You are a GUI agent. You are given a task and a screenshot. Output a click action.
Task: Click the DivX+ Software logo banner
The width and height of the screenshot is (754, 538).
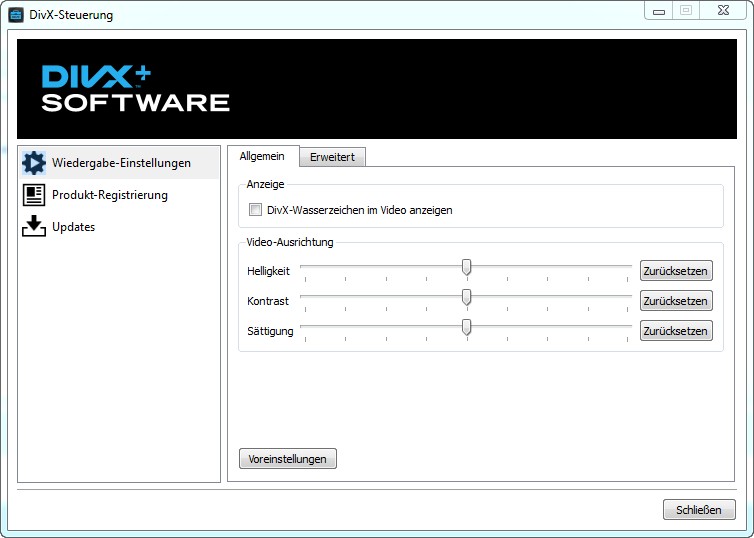(377, 89)
